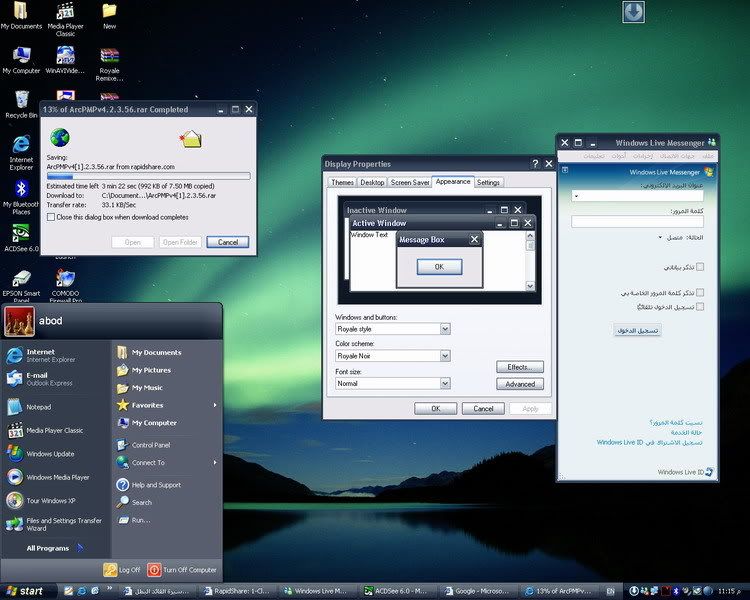Click the abod user account picture

(20, 321)
